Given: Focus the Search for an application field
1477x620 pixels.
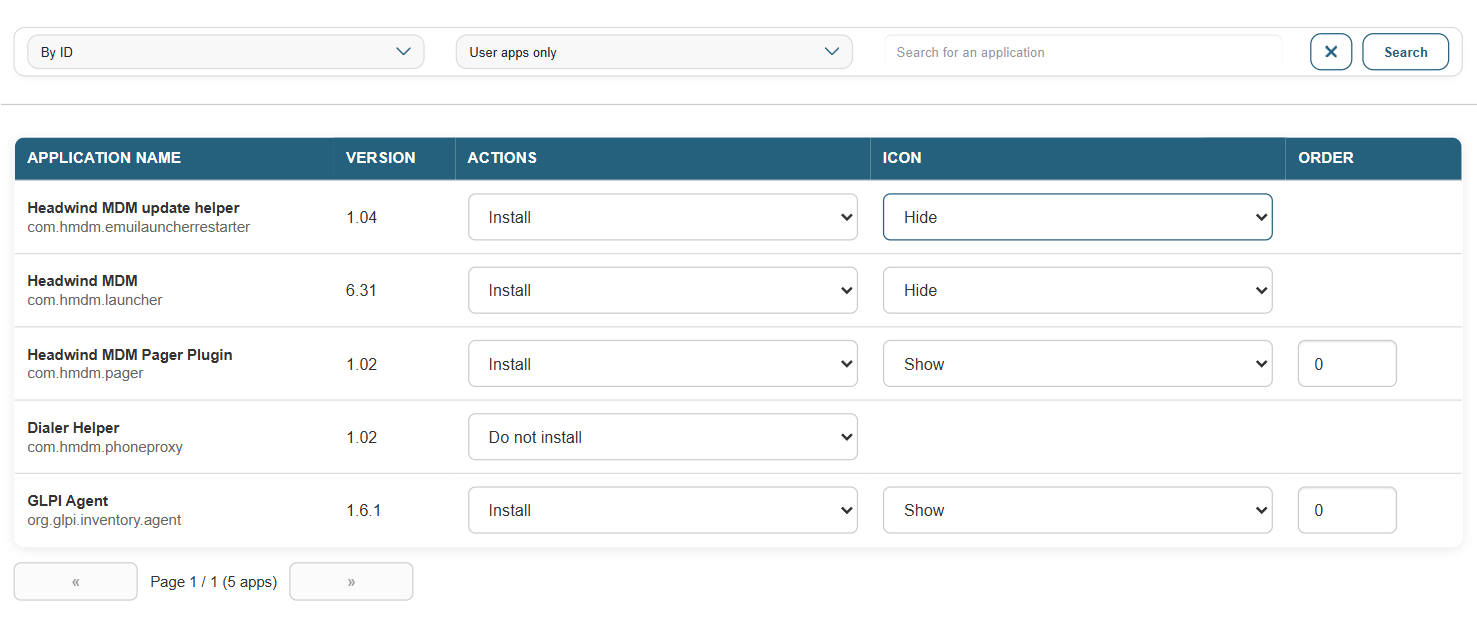Looking at the screenshot, I should (1083, 52).
